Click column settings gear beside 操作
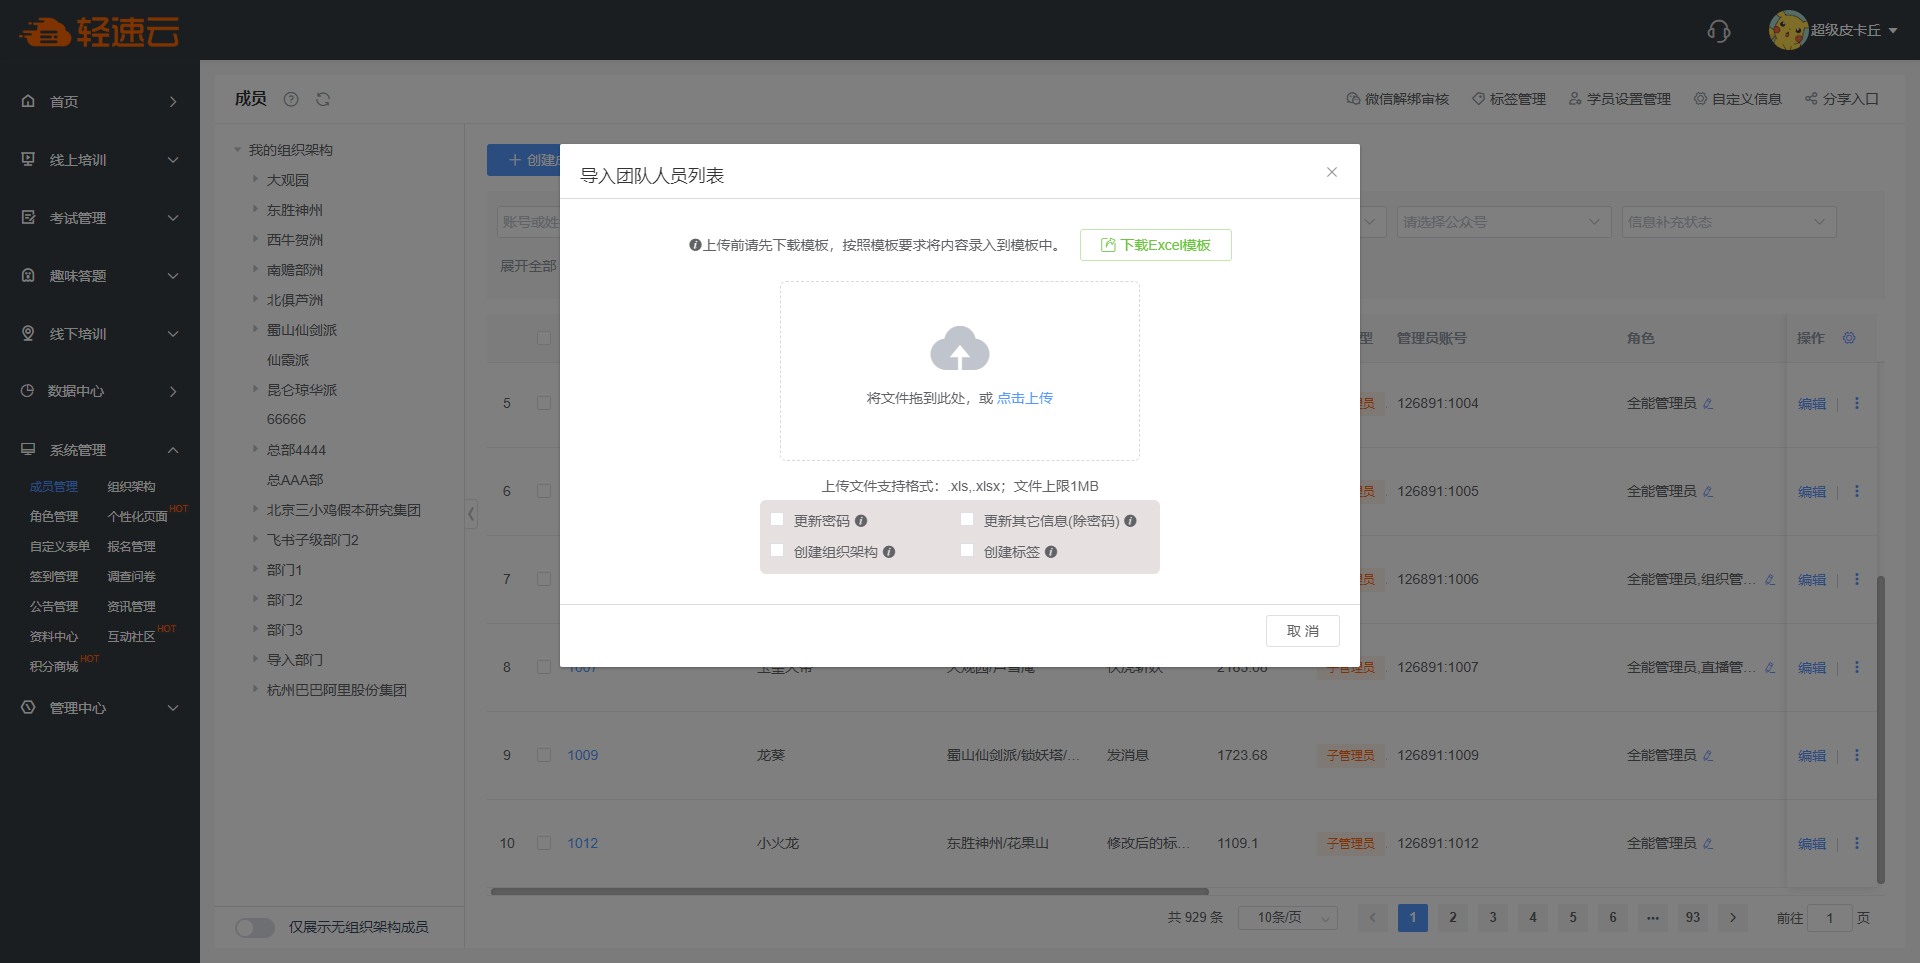 point(1849,338)
